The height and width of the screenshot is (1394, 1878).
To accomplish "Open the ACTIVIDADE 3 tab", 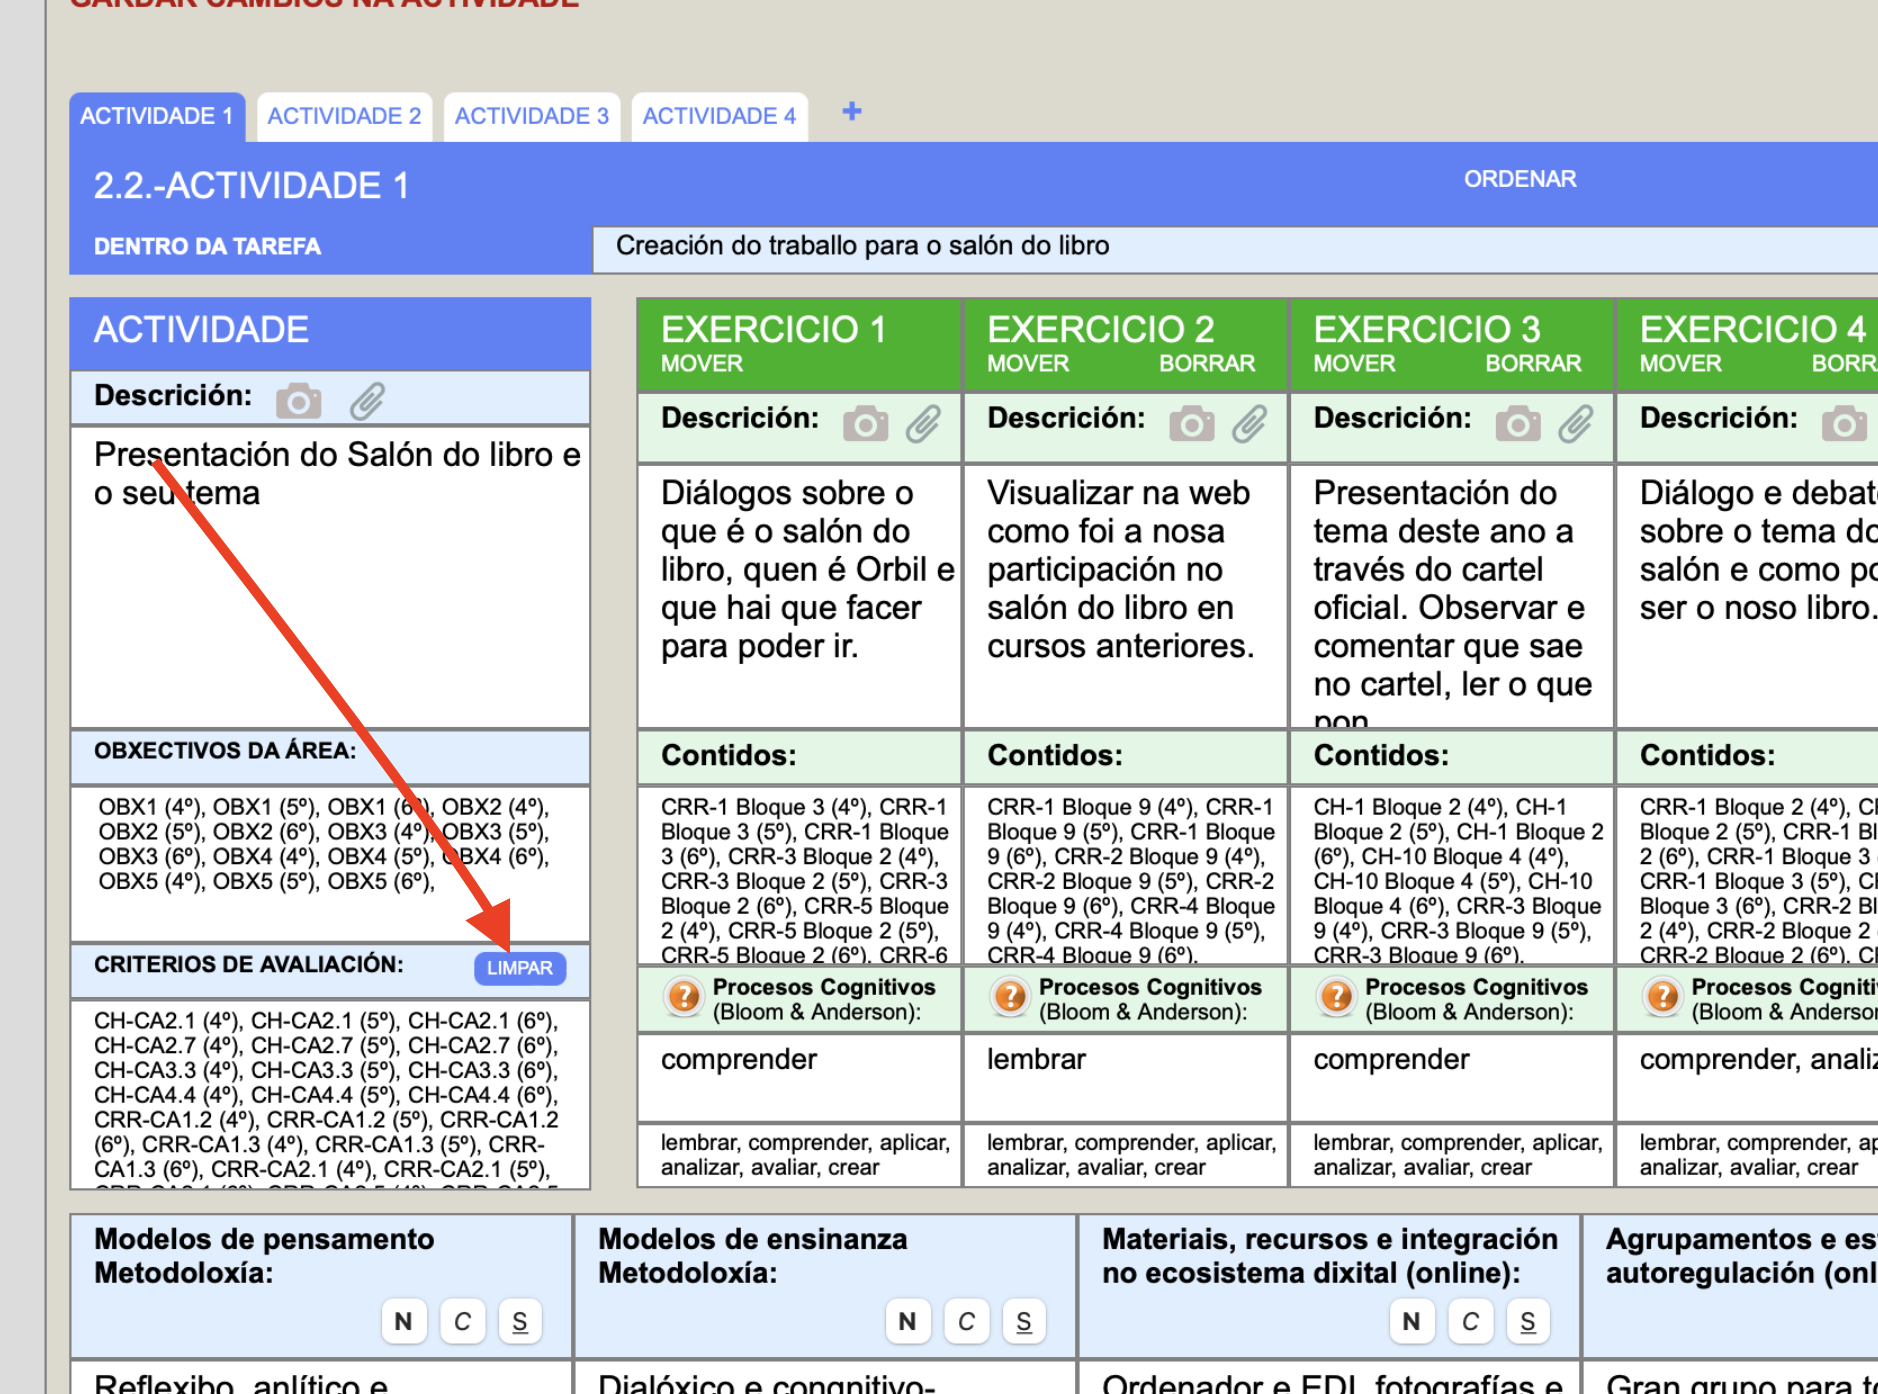I will [532, 117].
